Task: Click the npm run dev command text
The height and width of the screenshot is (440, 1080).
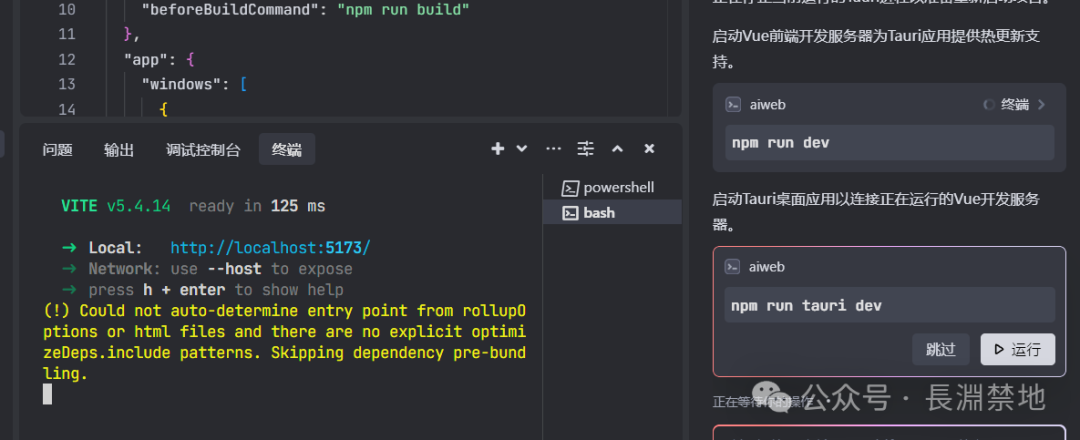Action: (780, 143)
